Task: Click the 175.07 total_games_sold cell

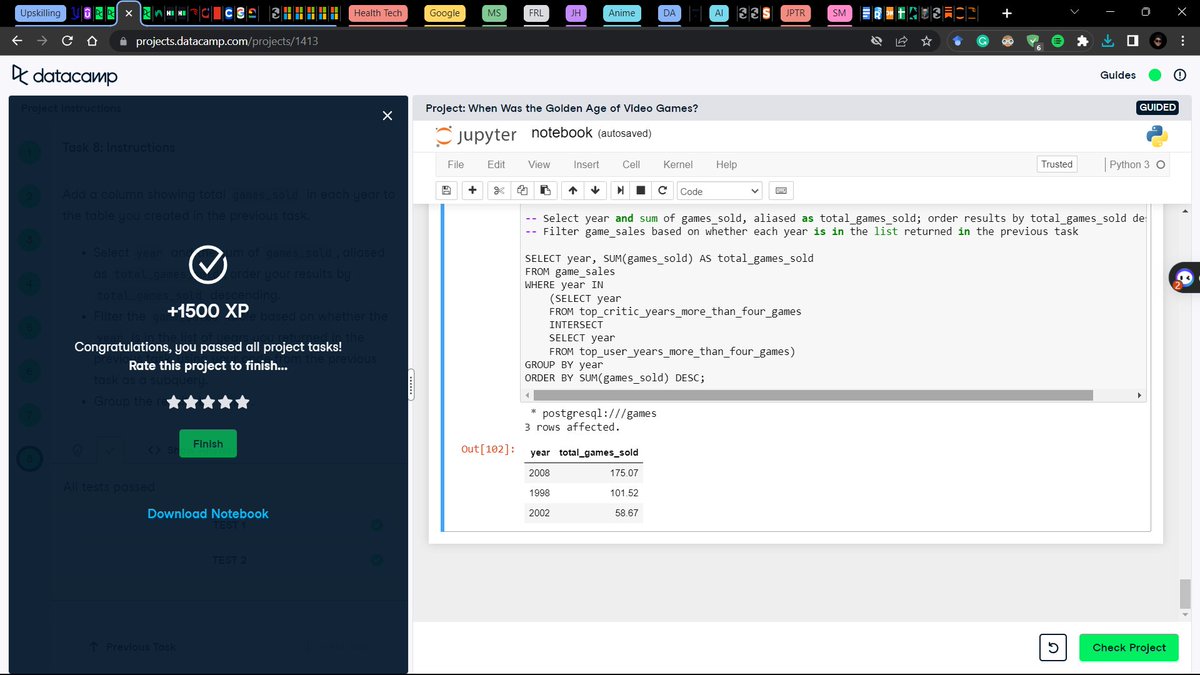Action: [x=624, y=472]
